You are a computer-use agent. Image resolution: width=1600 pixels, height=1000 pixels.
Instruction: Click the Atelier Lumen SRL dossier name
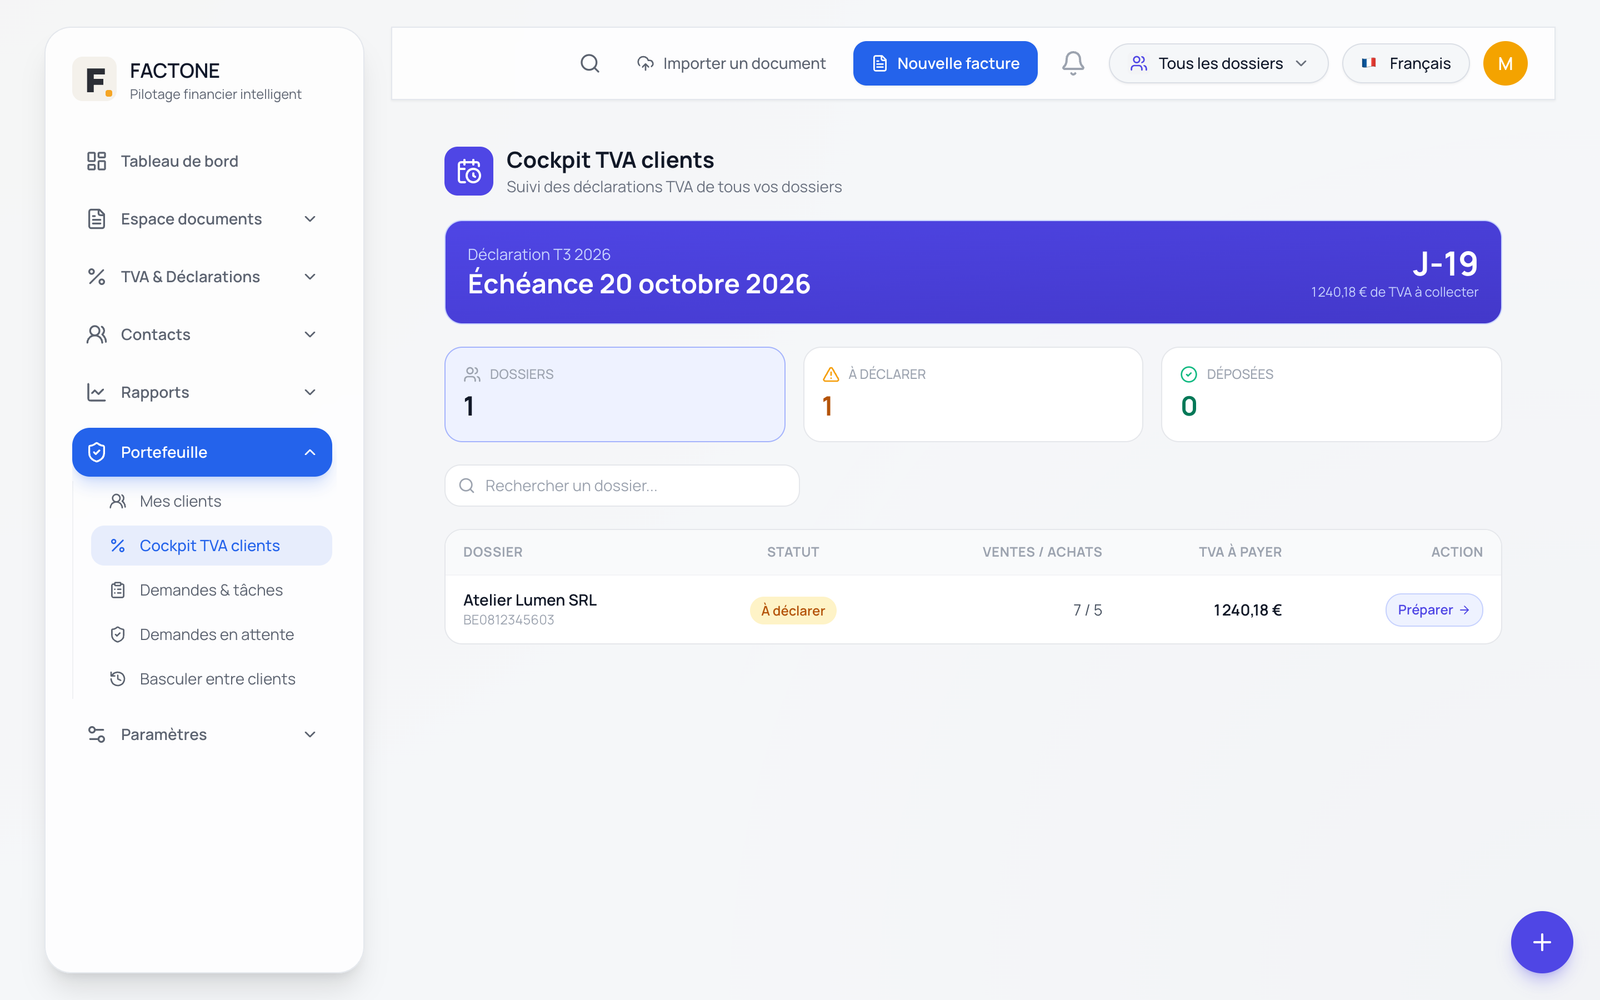pyautogui.click(x=530, y=600)
